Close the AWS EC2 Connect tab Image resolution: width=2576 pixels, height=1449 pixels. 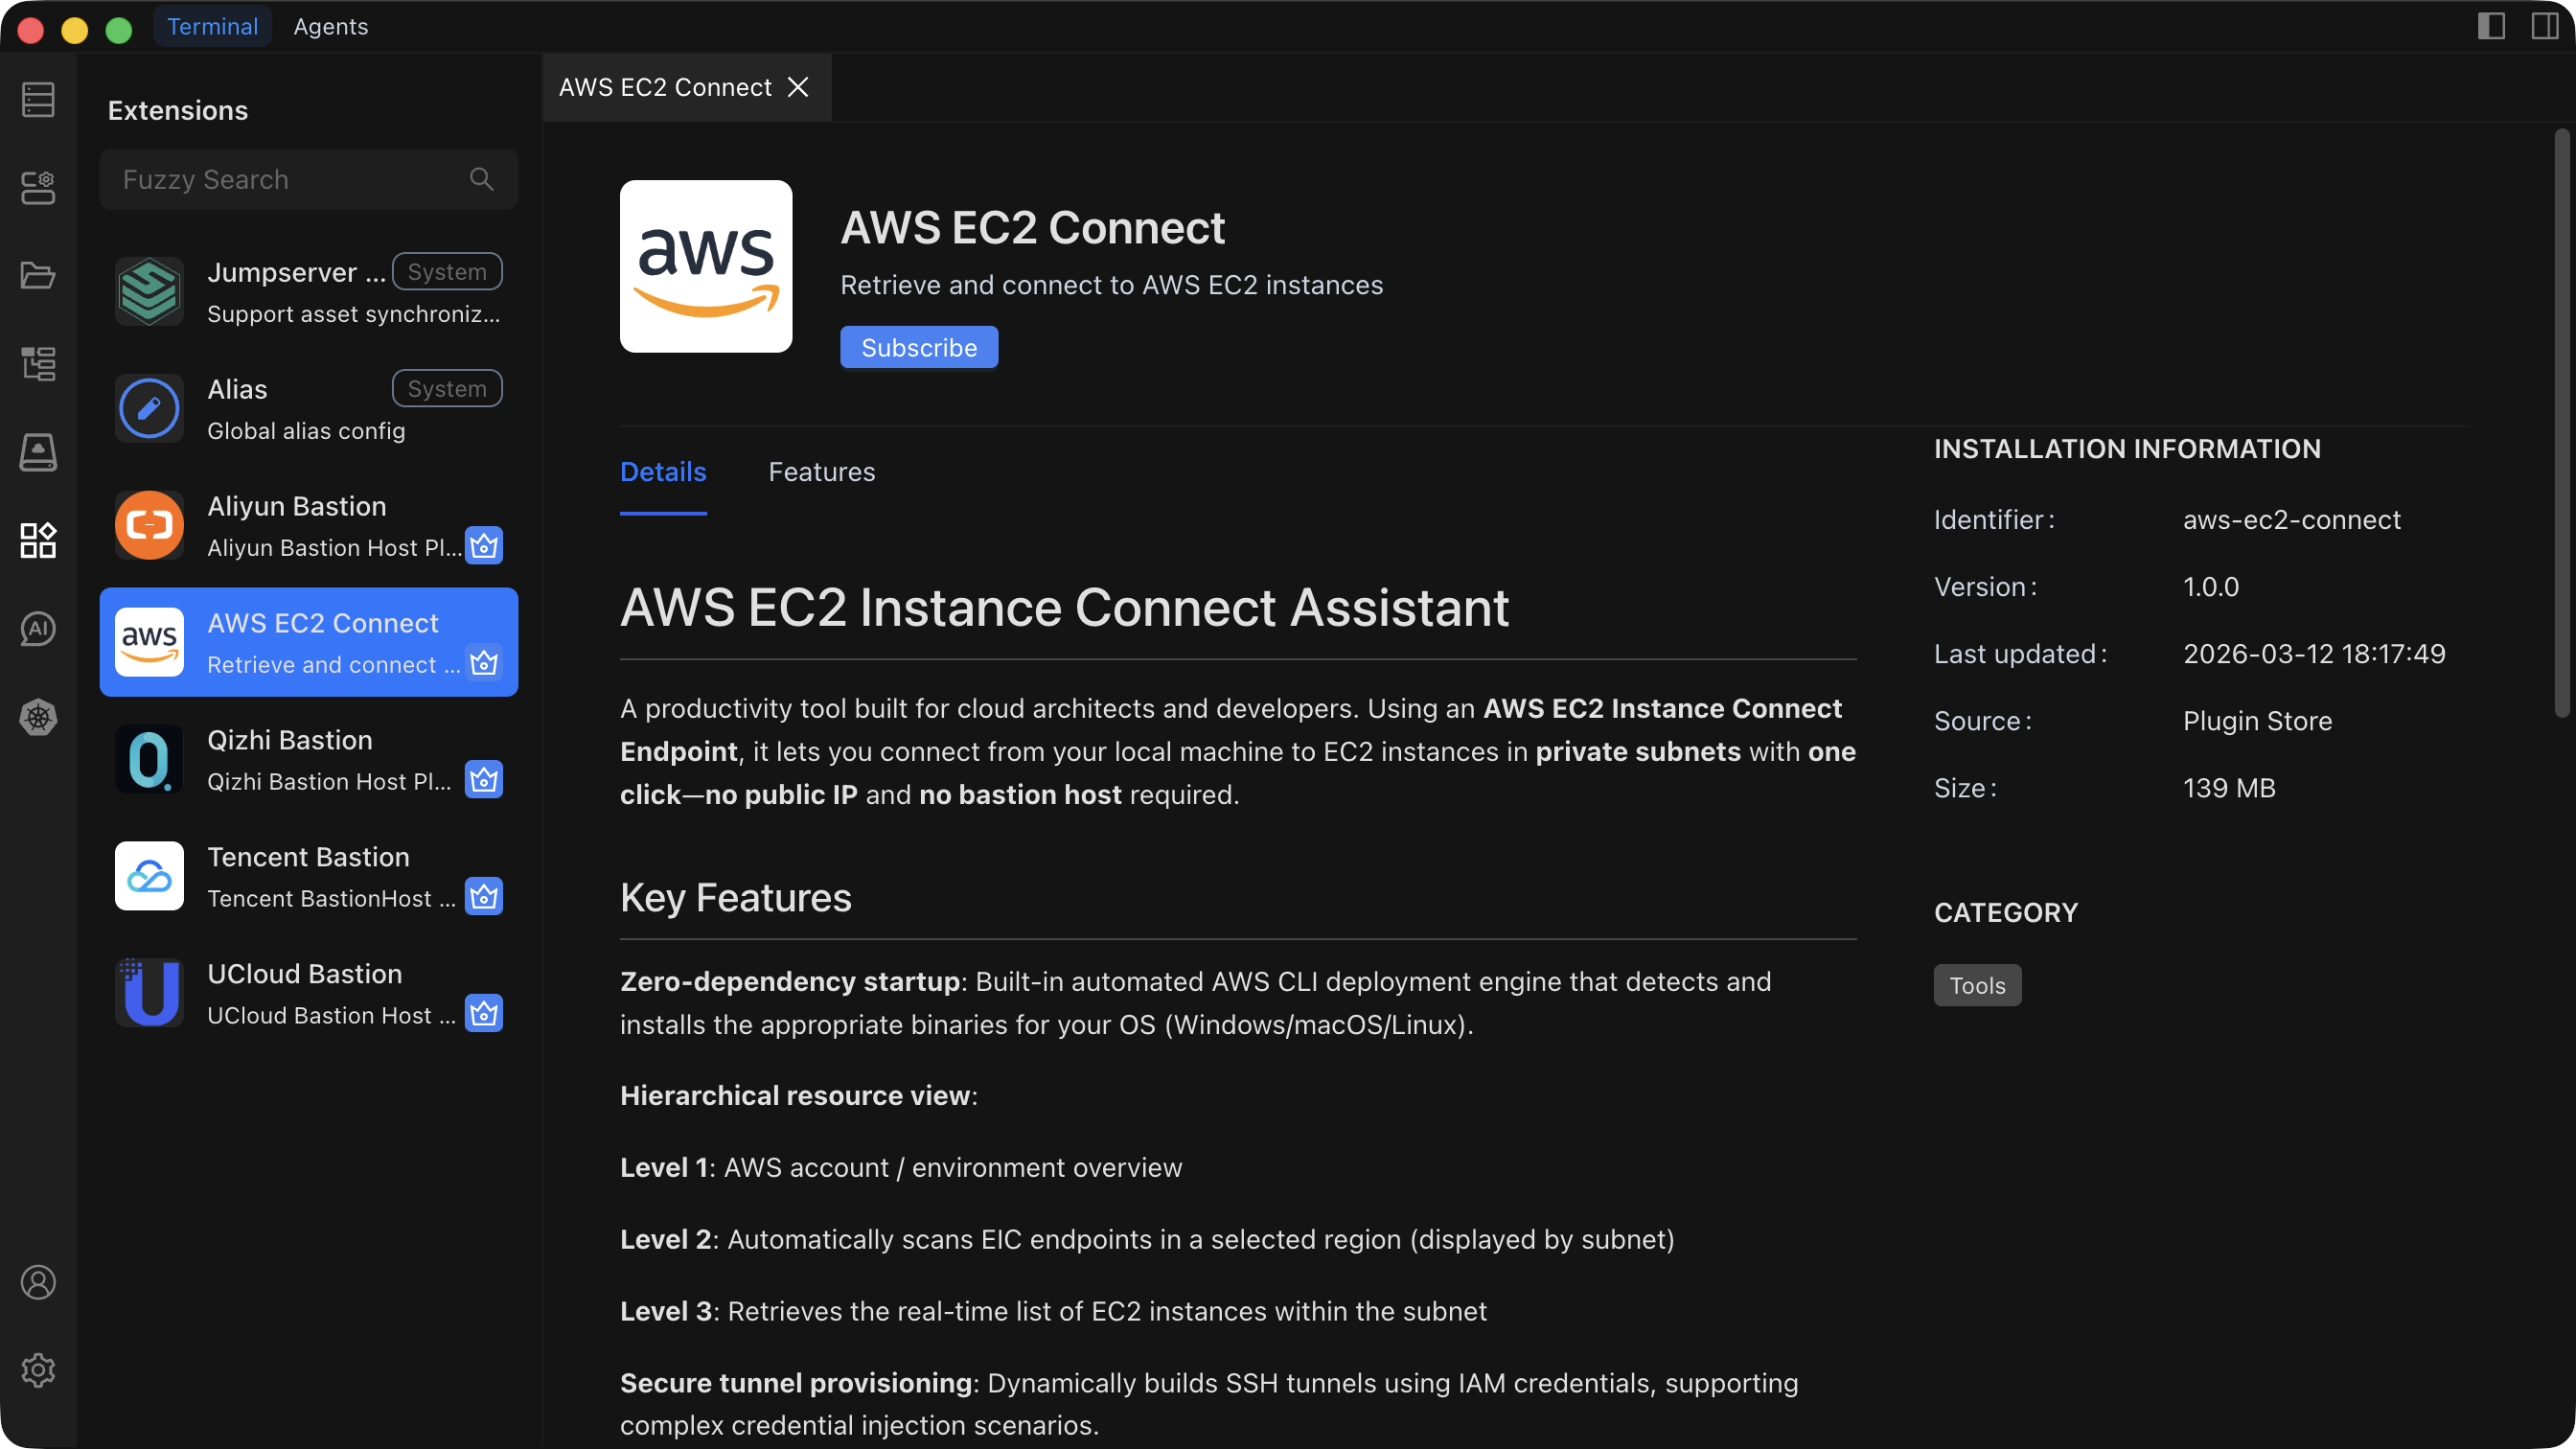pyautogui.click(x=798, y=88)
